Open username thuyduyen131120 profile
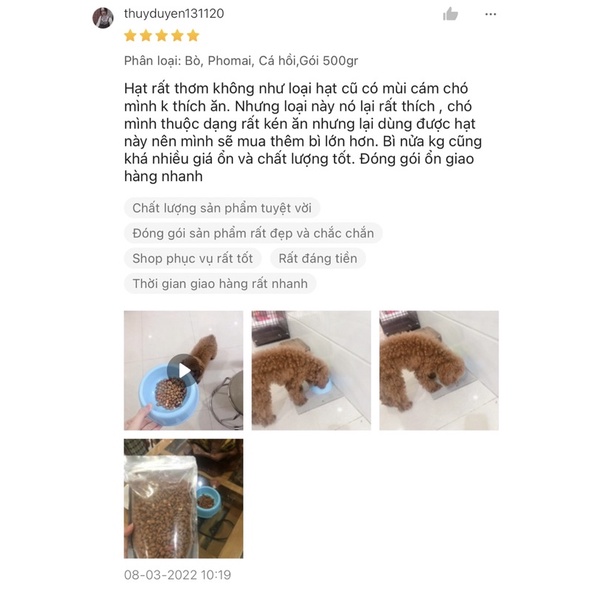Screen dimensions: 589x589 (x=174, y=14)
